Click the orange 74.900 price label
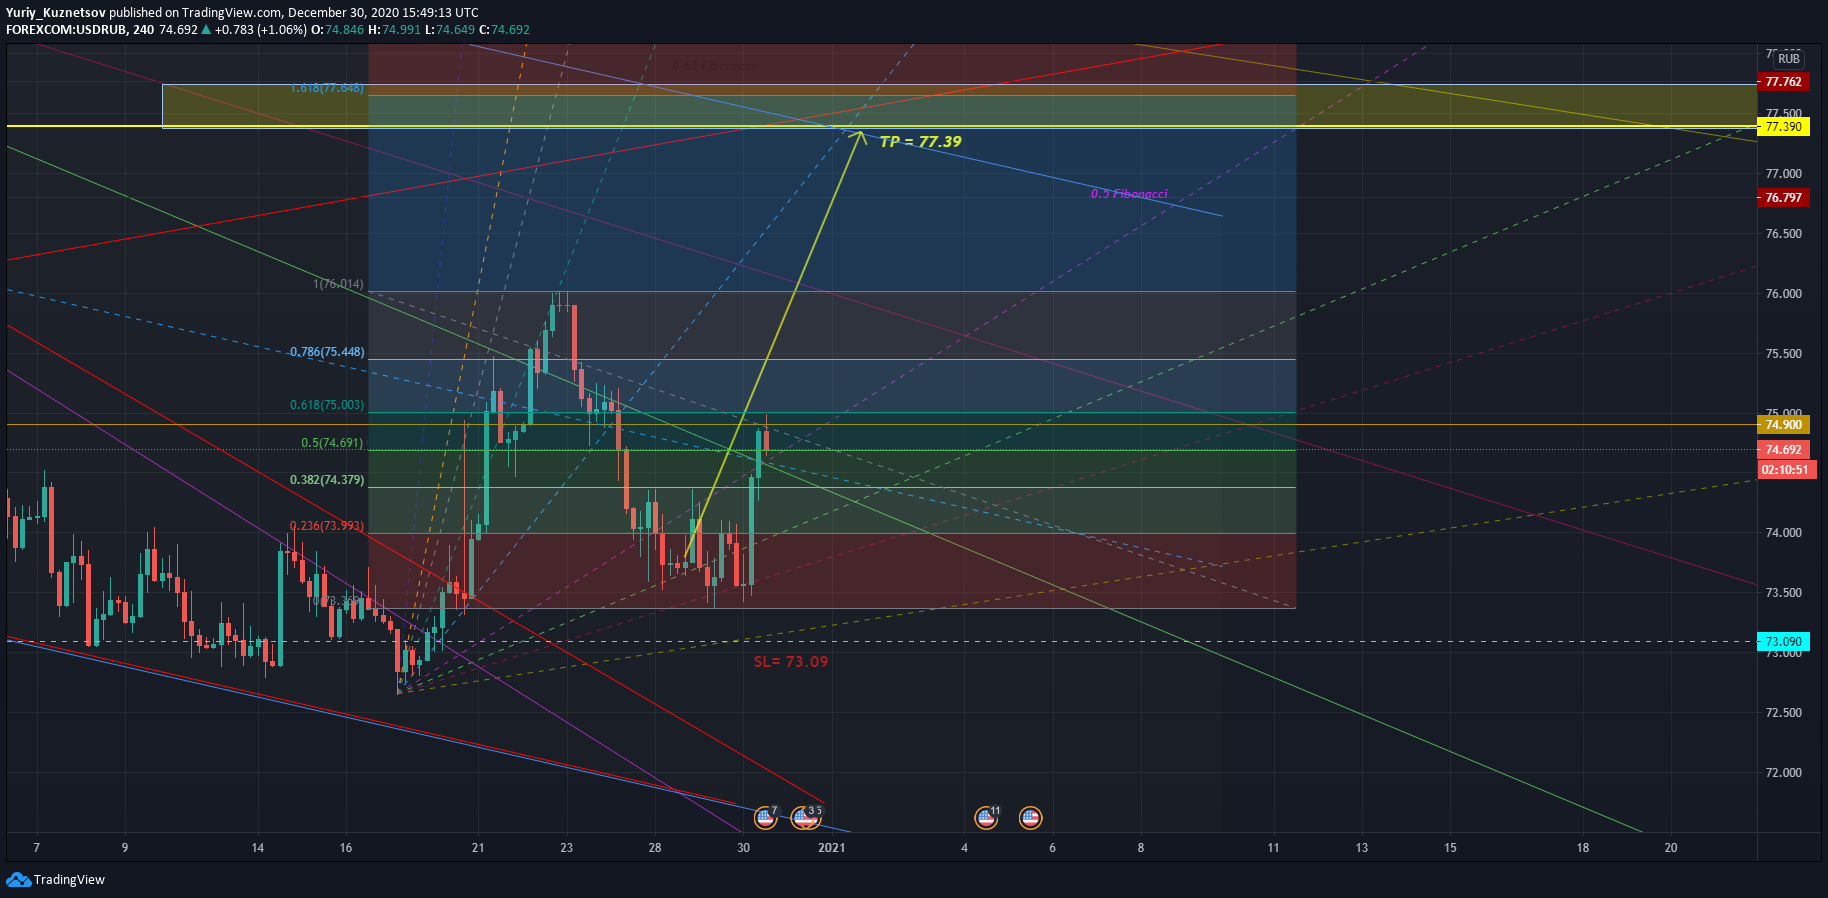Viewport: 1828px width, 898px height. [x=1783, y=425]
